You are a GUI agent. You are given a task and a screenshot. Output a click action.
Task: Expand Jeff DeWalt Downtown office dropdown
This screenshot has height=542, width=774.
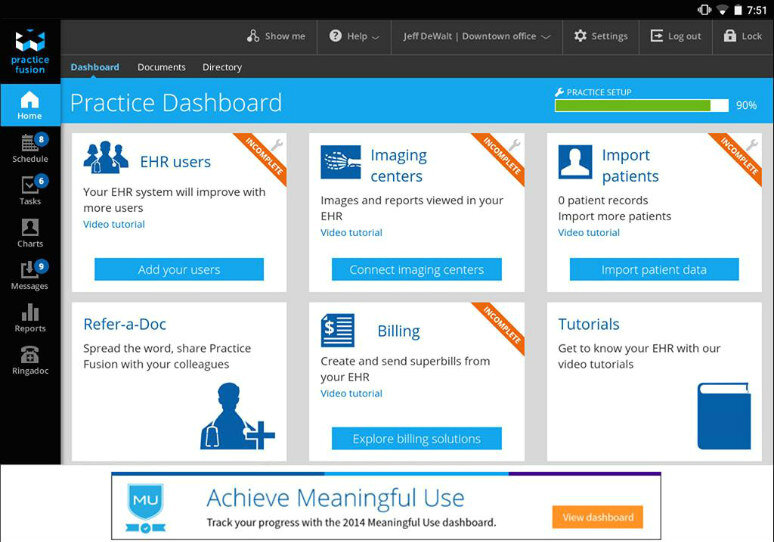click(476, 36)
